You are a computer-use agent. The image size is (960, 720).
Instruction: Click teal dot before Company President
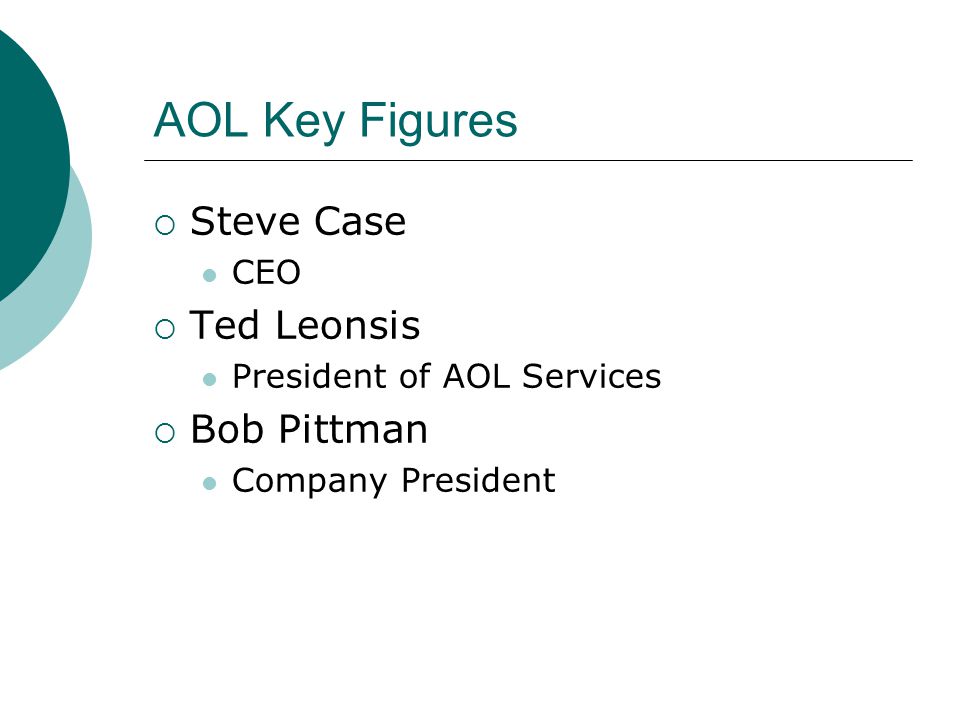209,484
